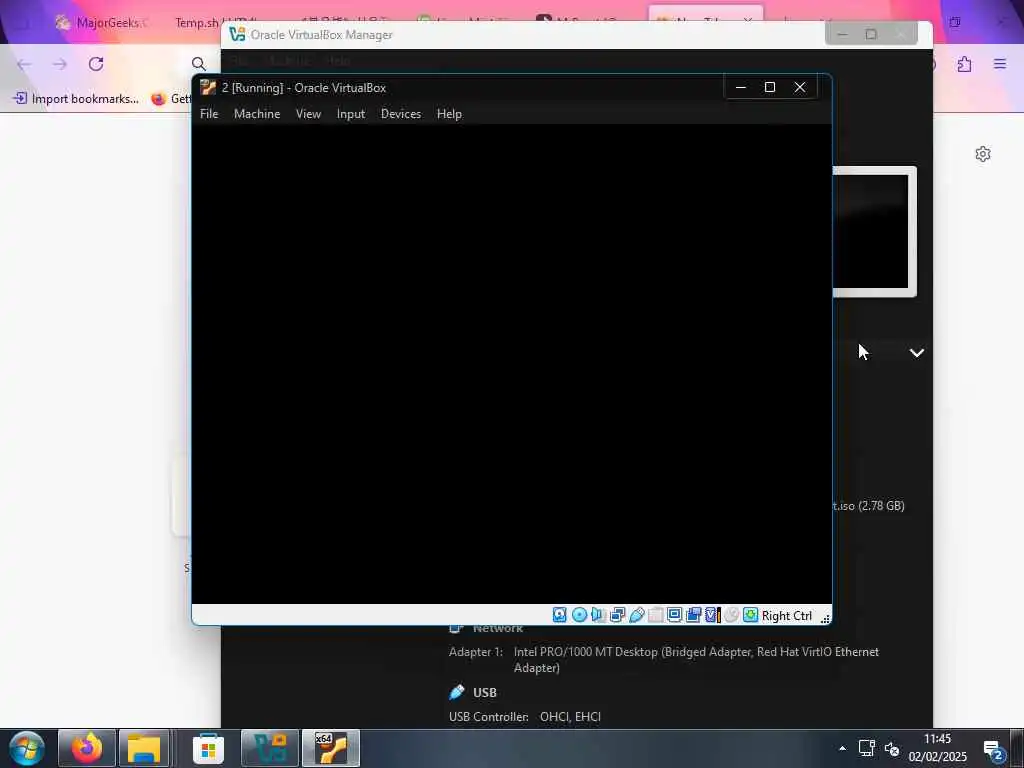Switch to MajorGeeks browser tab
Viewport: 1024px width, 768px height.
tap(103, 23)
